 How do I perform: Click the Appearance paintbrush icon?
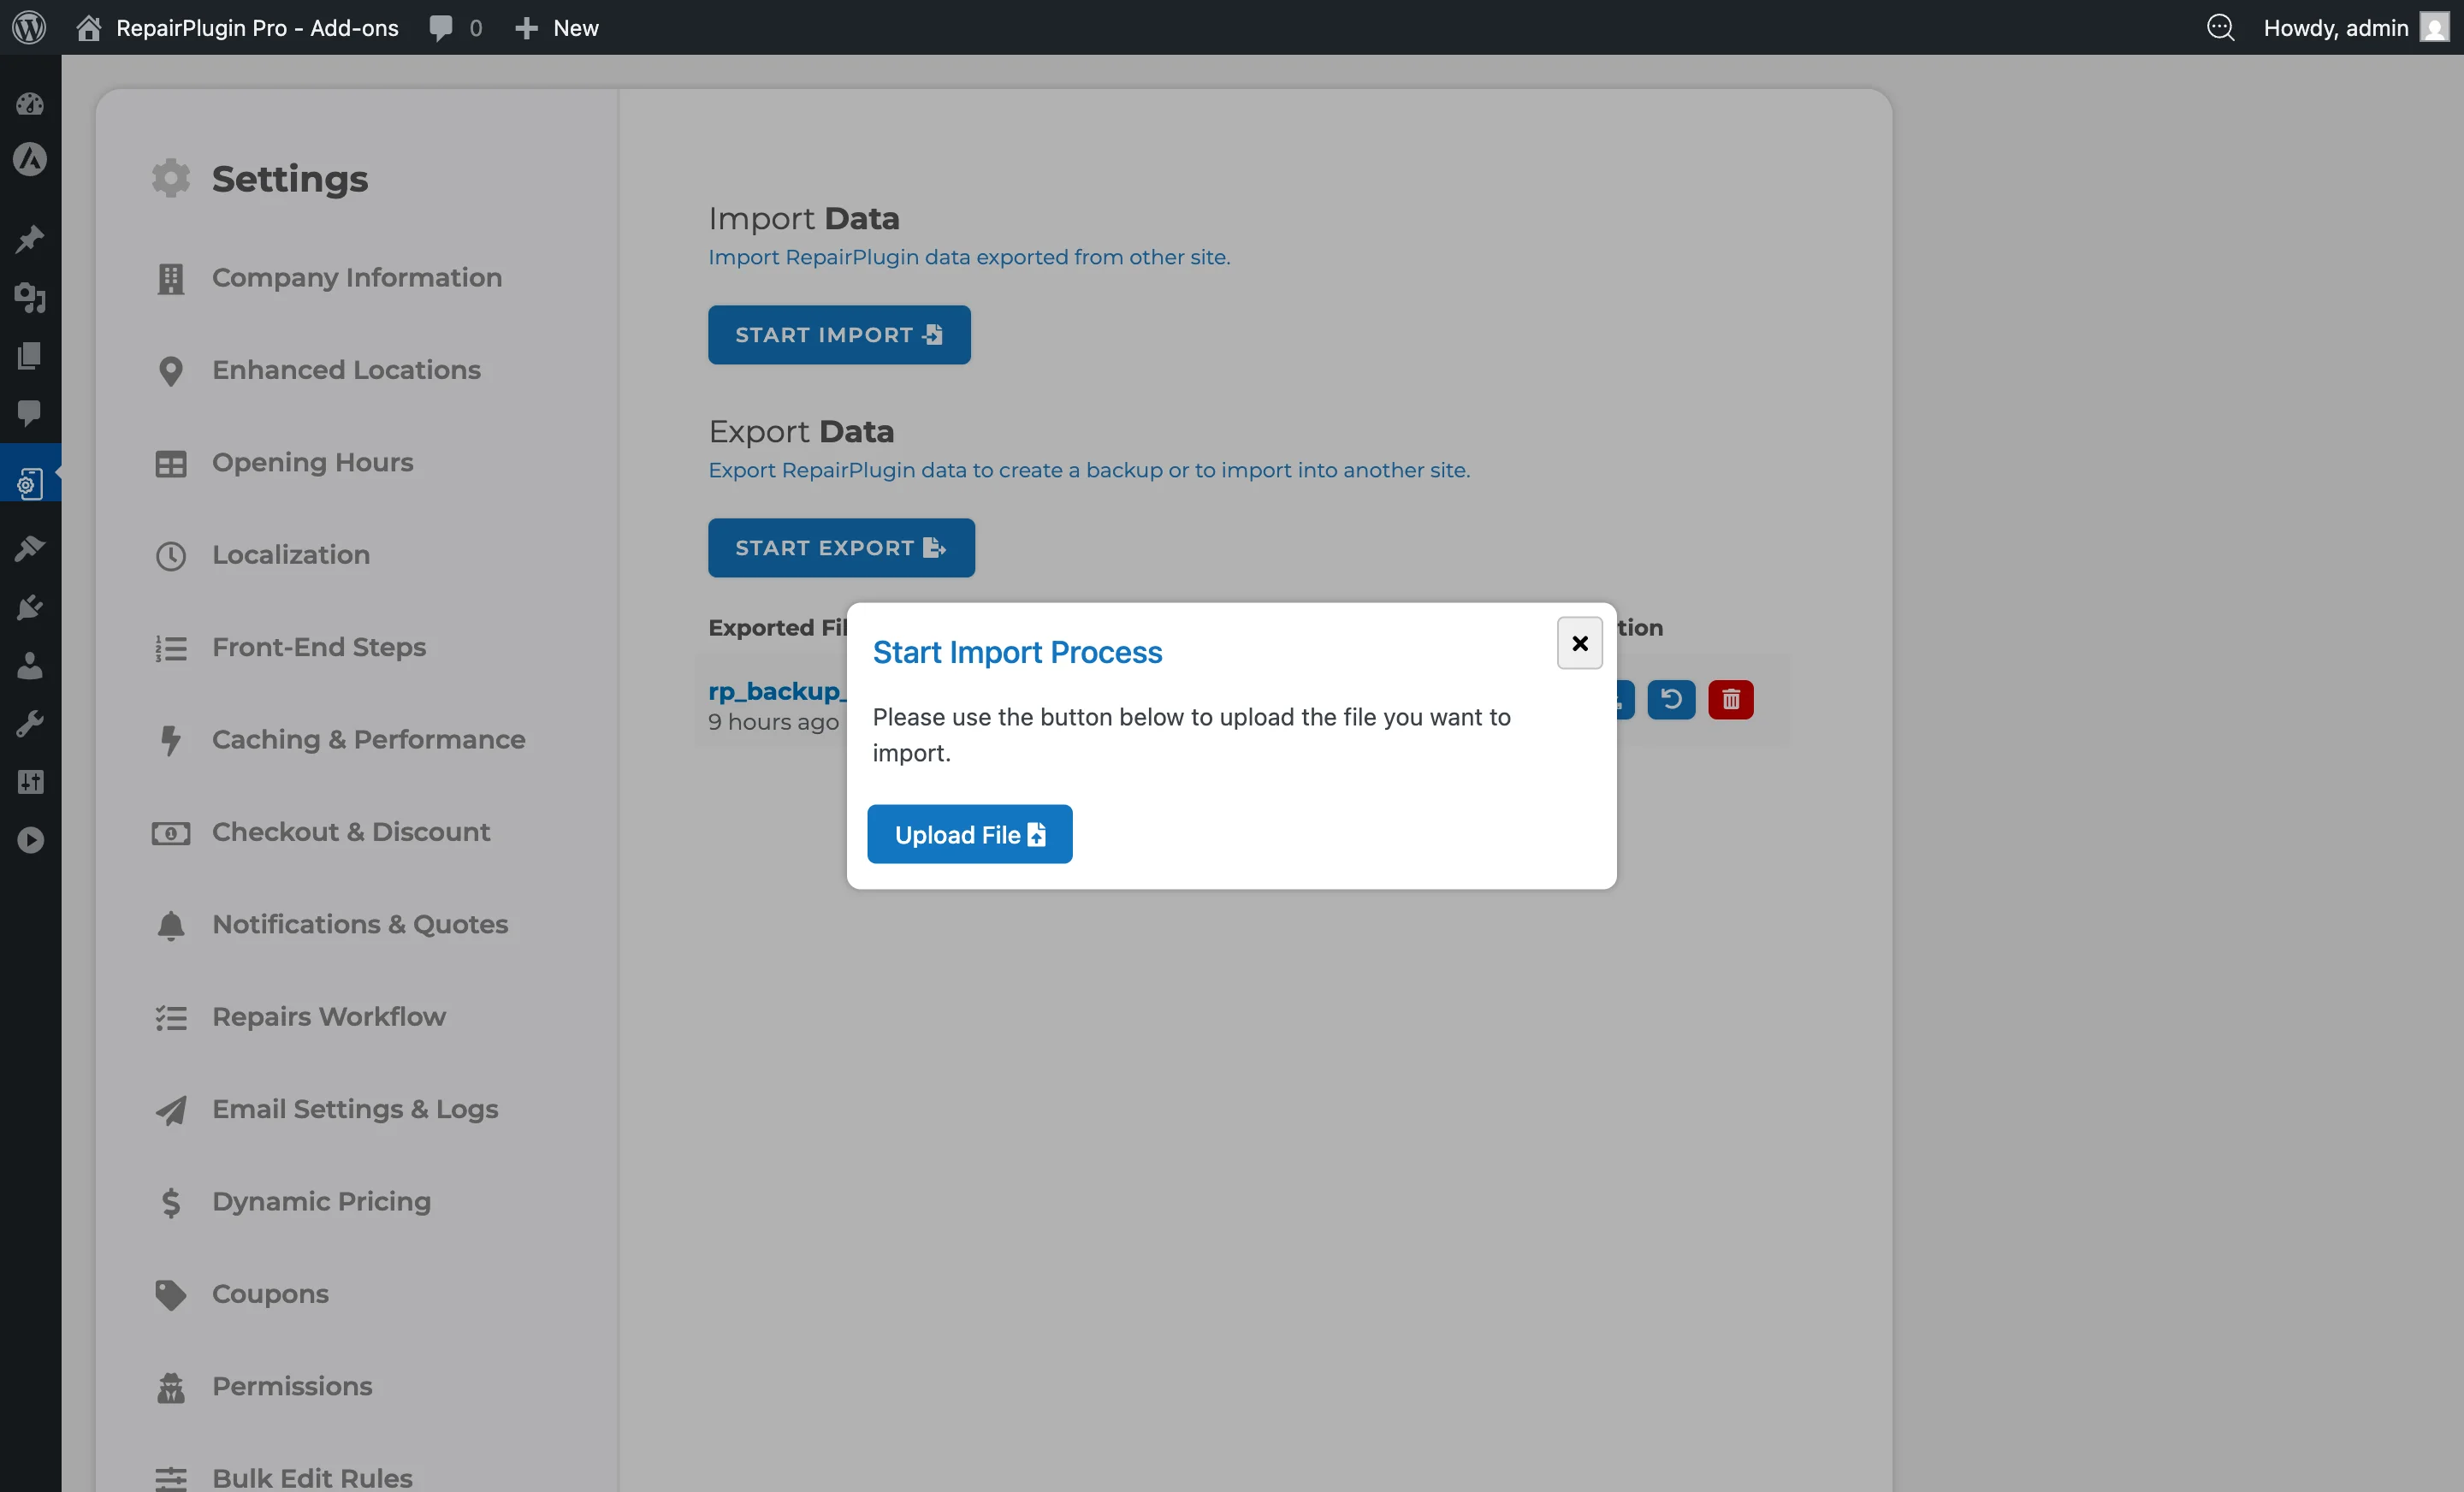30,547
